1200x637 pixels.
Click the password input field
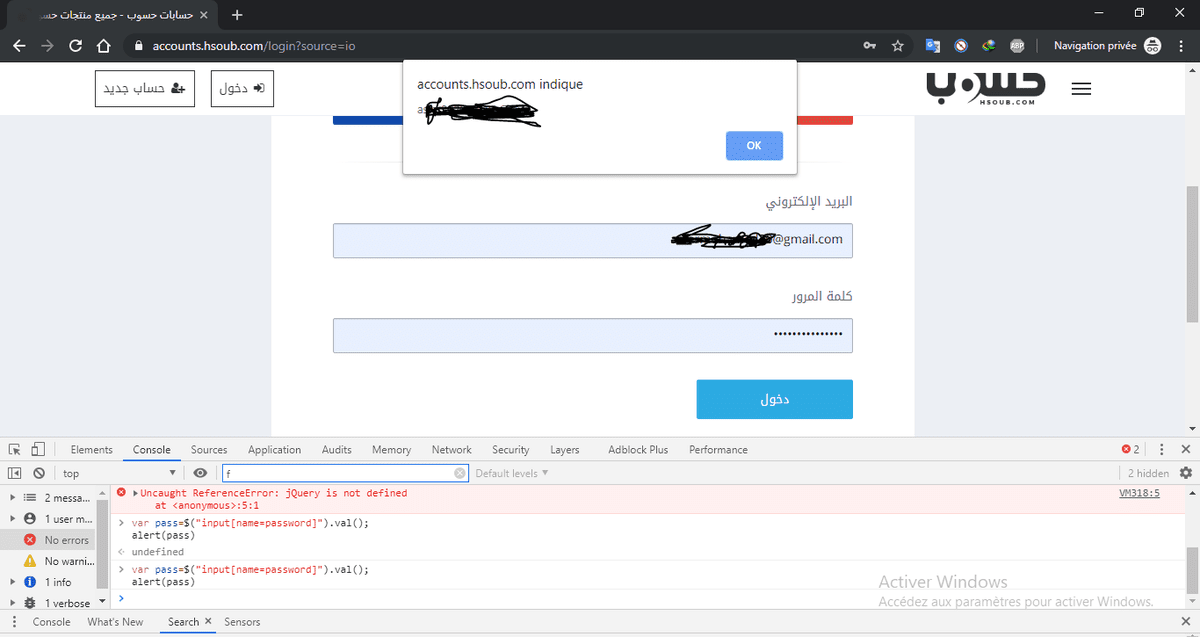tap(592, 336)
